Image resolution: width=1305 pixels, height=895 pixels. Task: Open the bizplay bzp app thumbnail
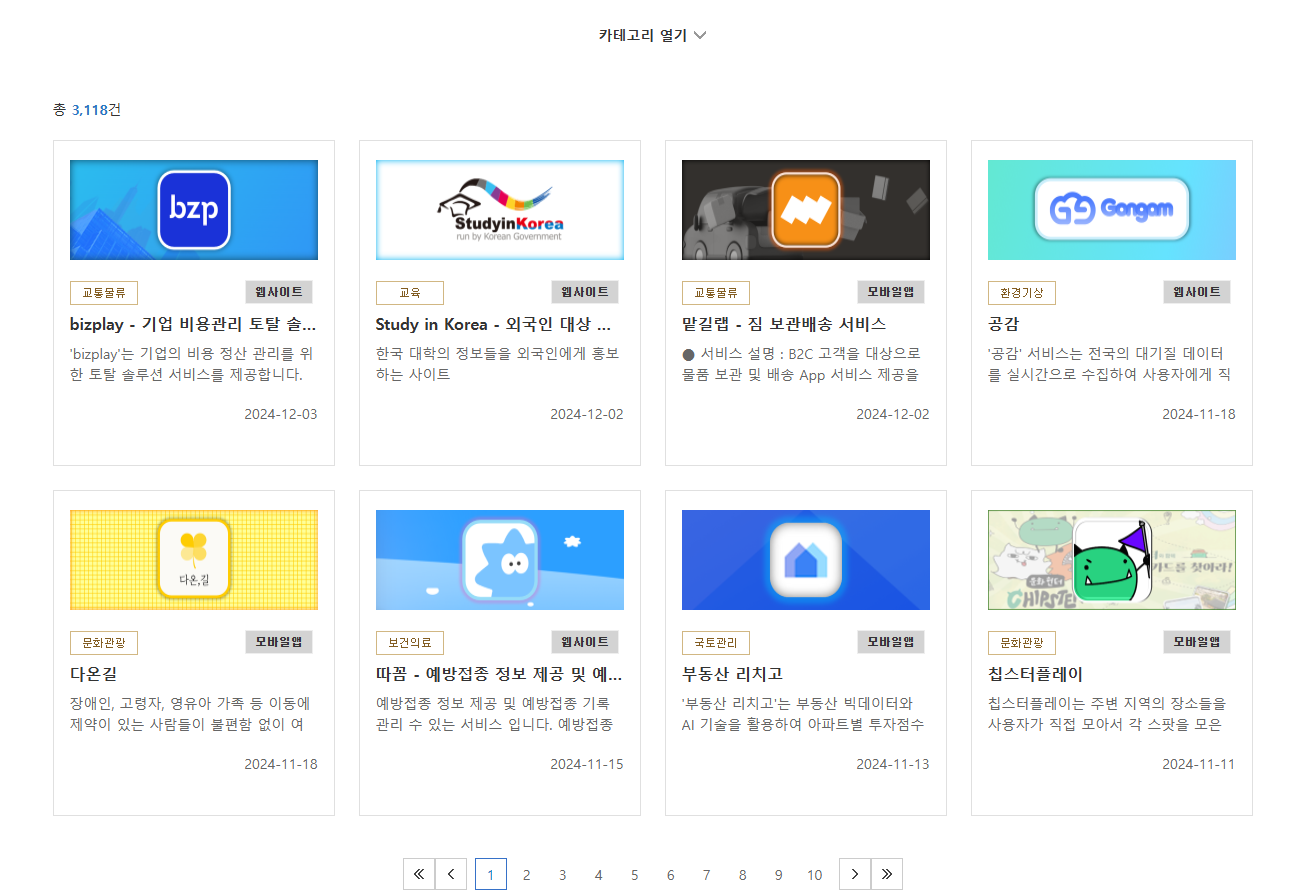(194, 210)
